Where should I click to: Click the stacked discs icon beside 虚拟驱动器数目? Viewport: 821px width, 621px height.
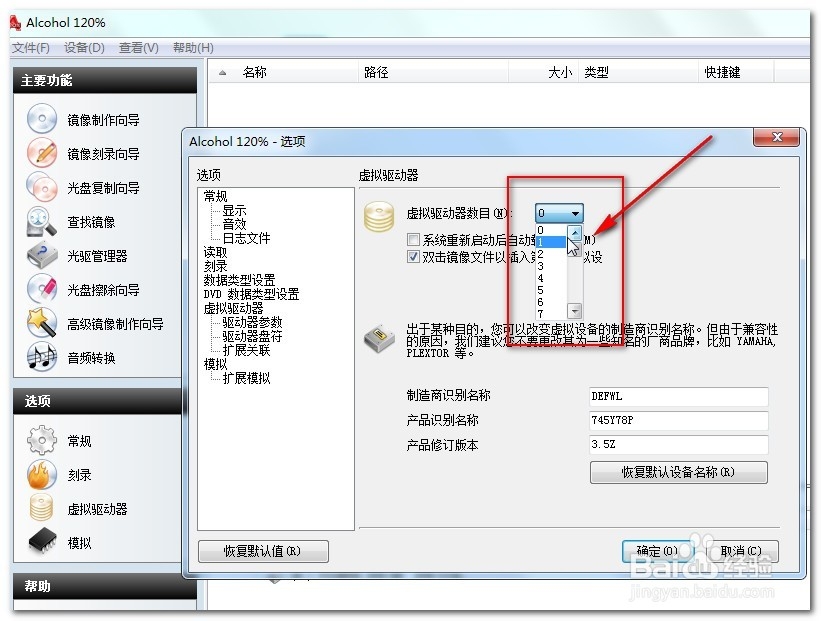(379, 216)
